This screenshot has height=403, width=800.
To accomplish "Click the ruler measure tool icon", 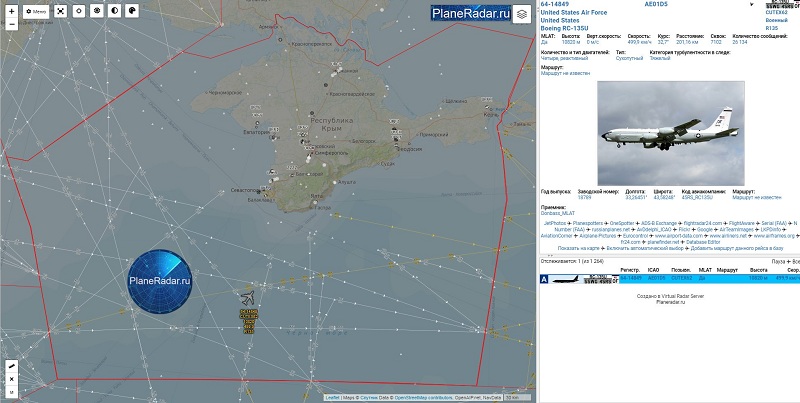I will click(11, 366).
